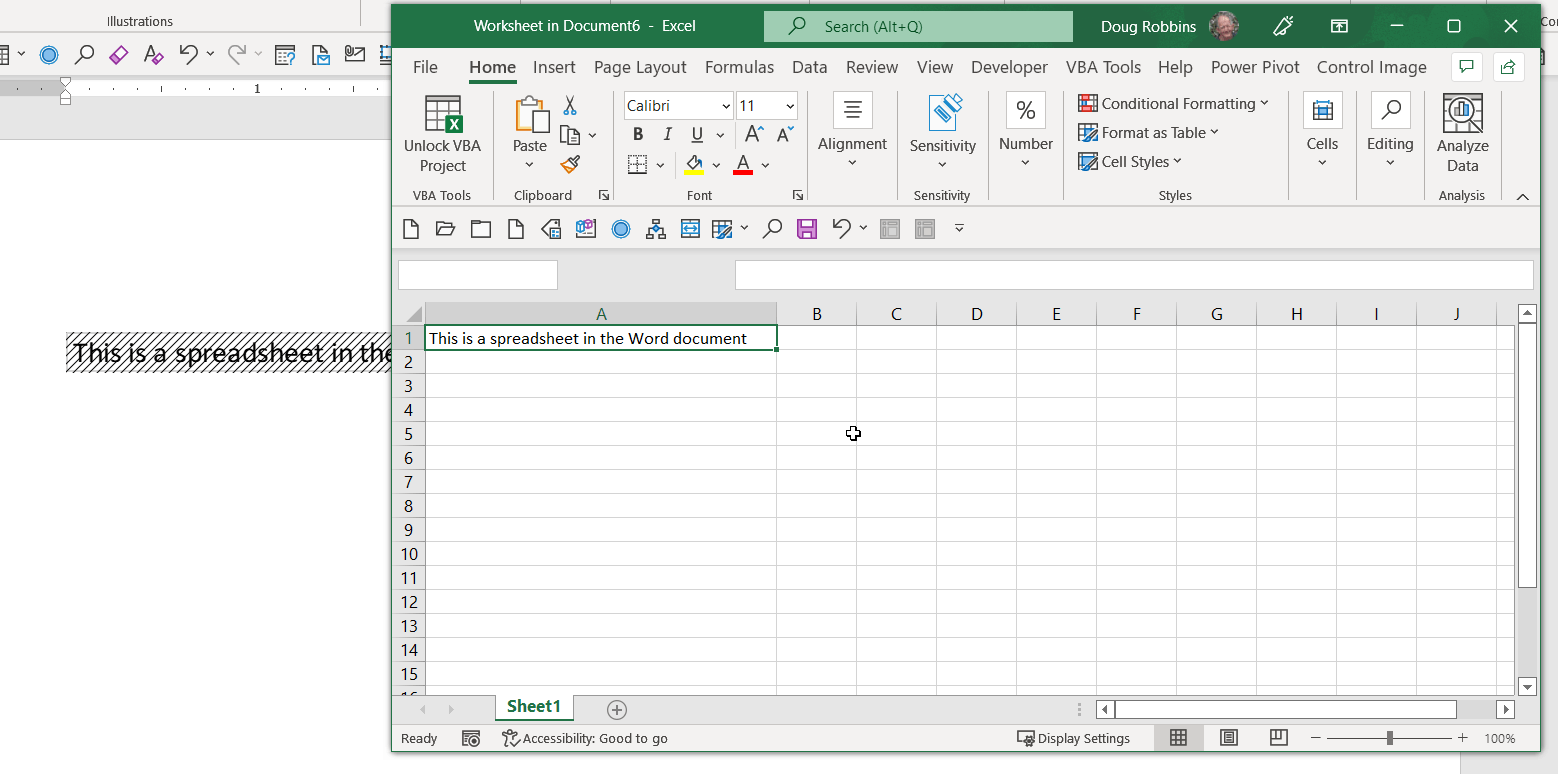Click Display Settings in status bar
1558x774 pixels.
pos(1073,738)
